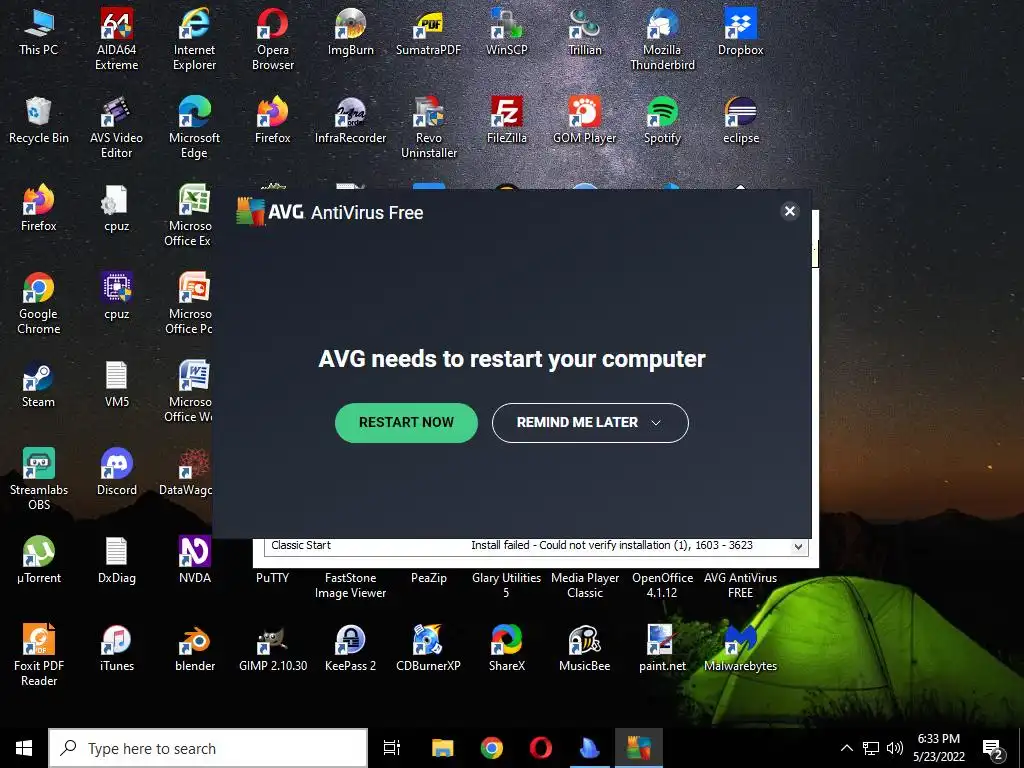
Task: Select AVS Video Editor icon
Action: click(116, 127)
